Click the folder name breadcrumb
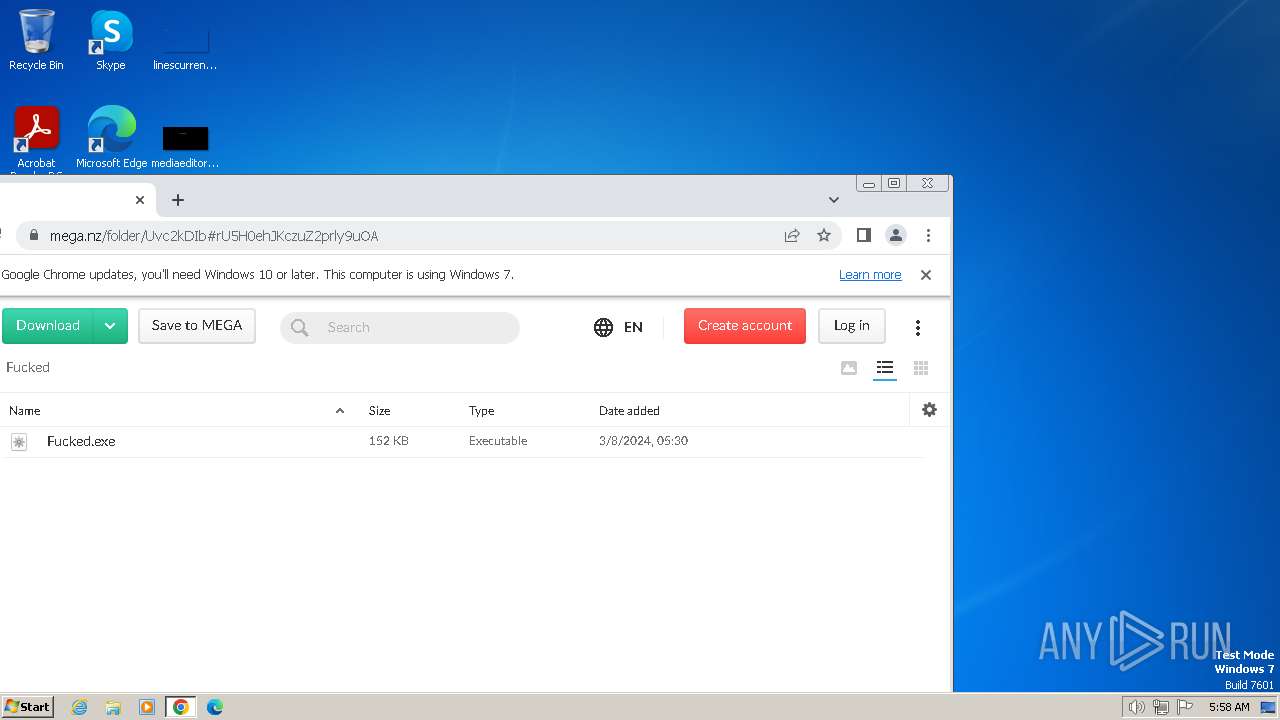Image resolution: width=1280 pixels, height=720 pixels. [28, 368]
